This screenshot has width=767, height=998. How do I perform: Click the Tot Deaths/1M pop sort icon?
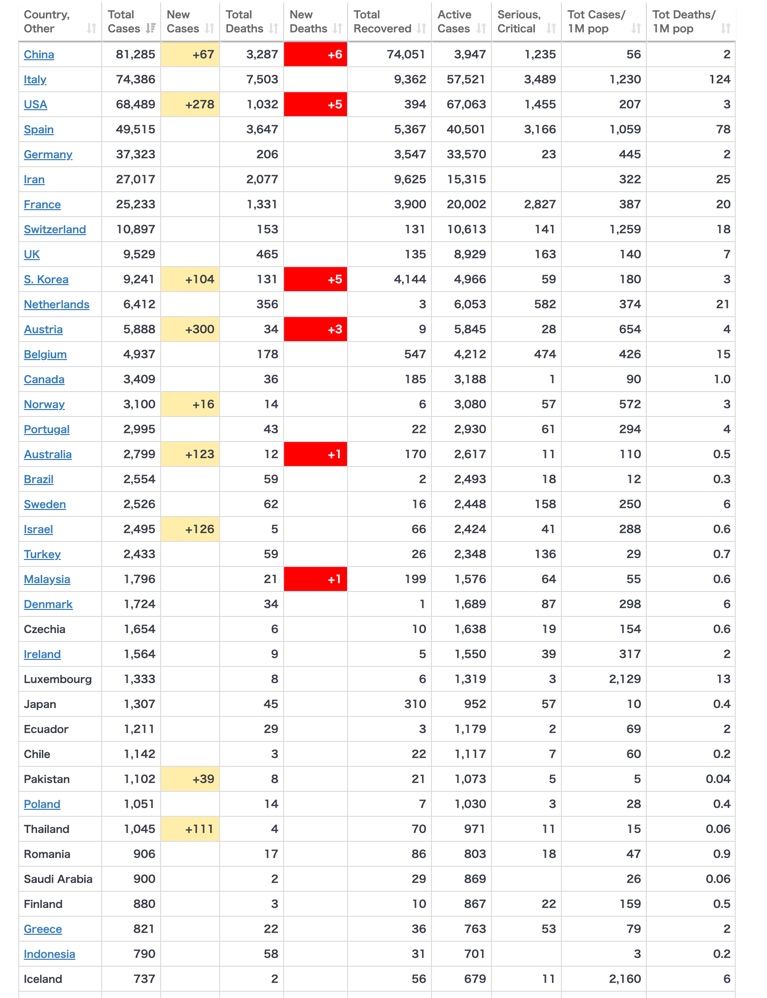coord(725,29)
